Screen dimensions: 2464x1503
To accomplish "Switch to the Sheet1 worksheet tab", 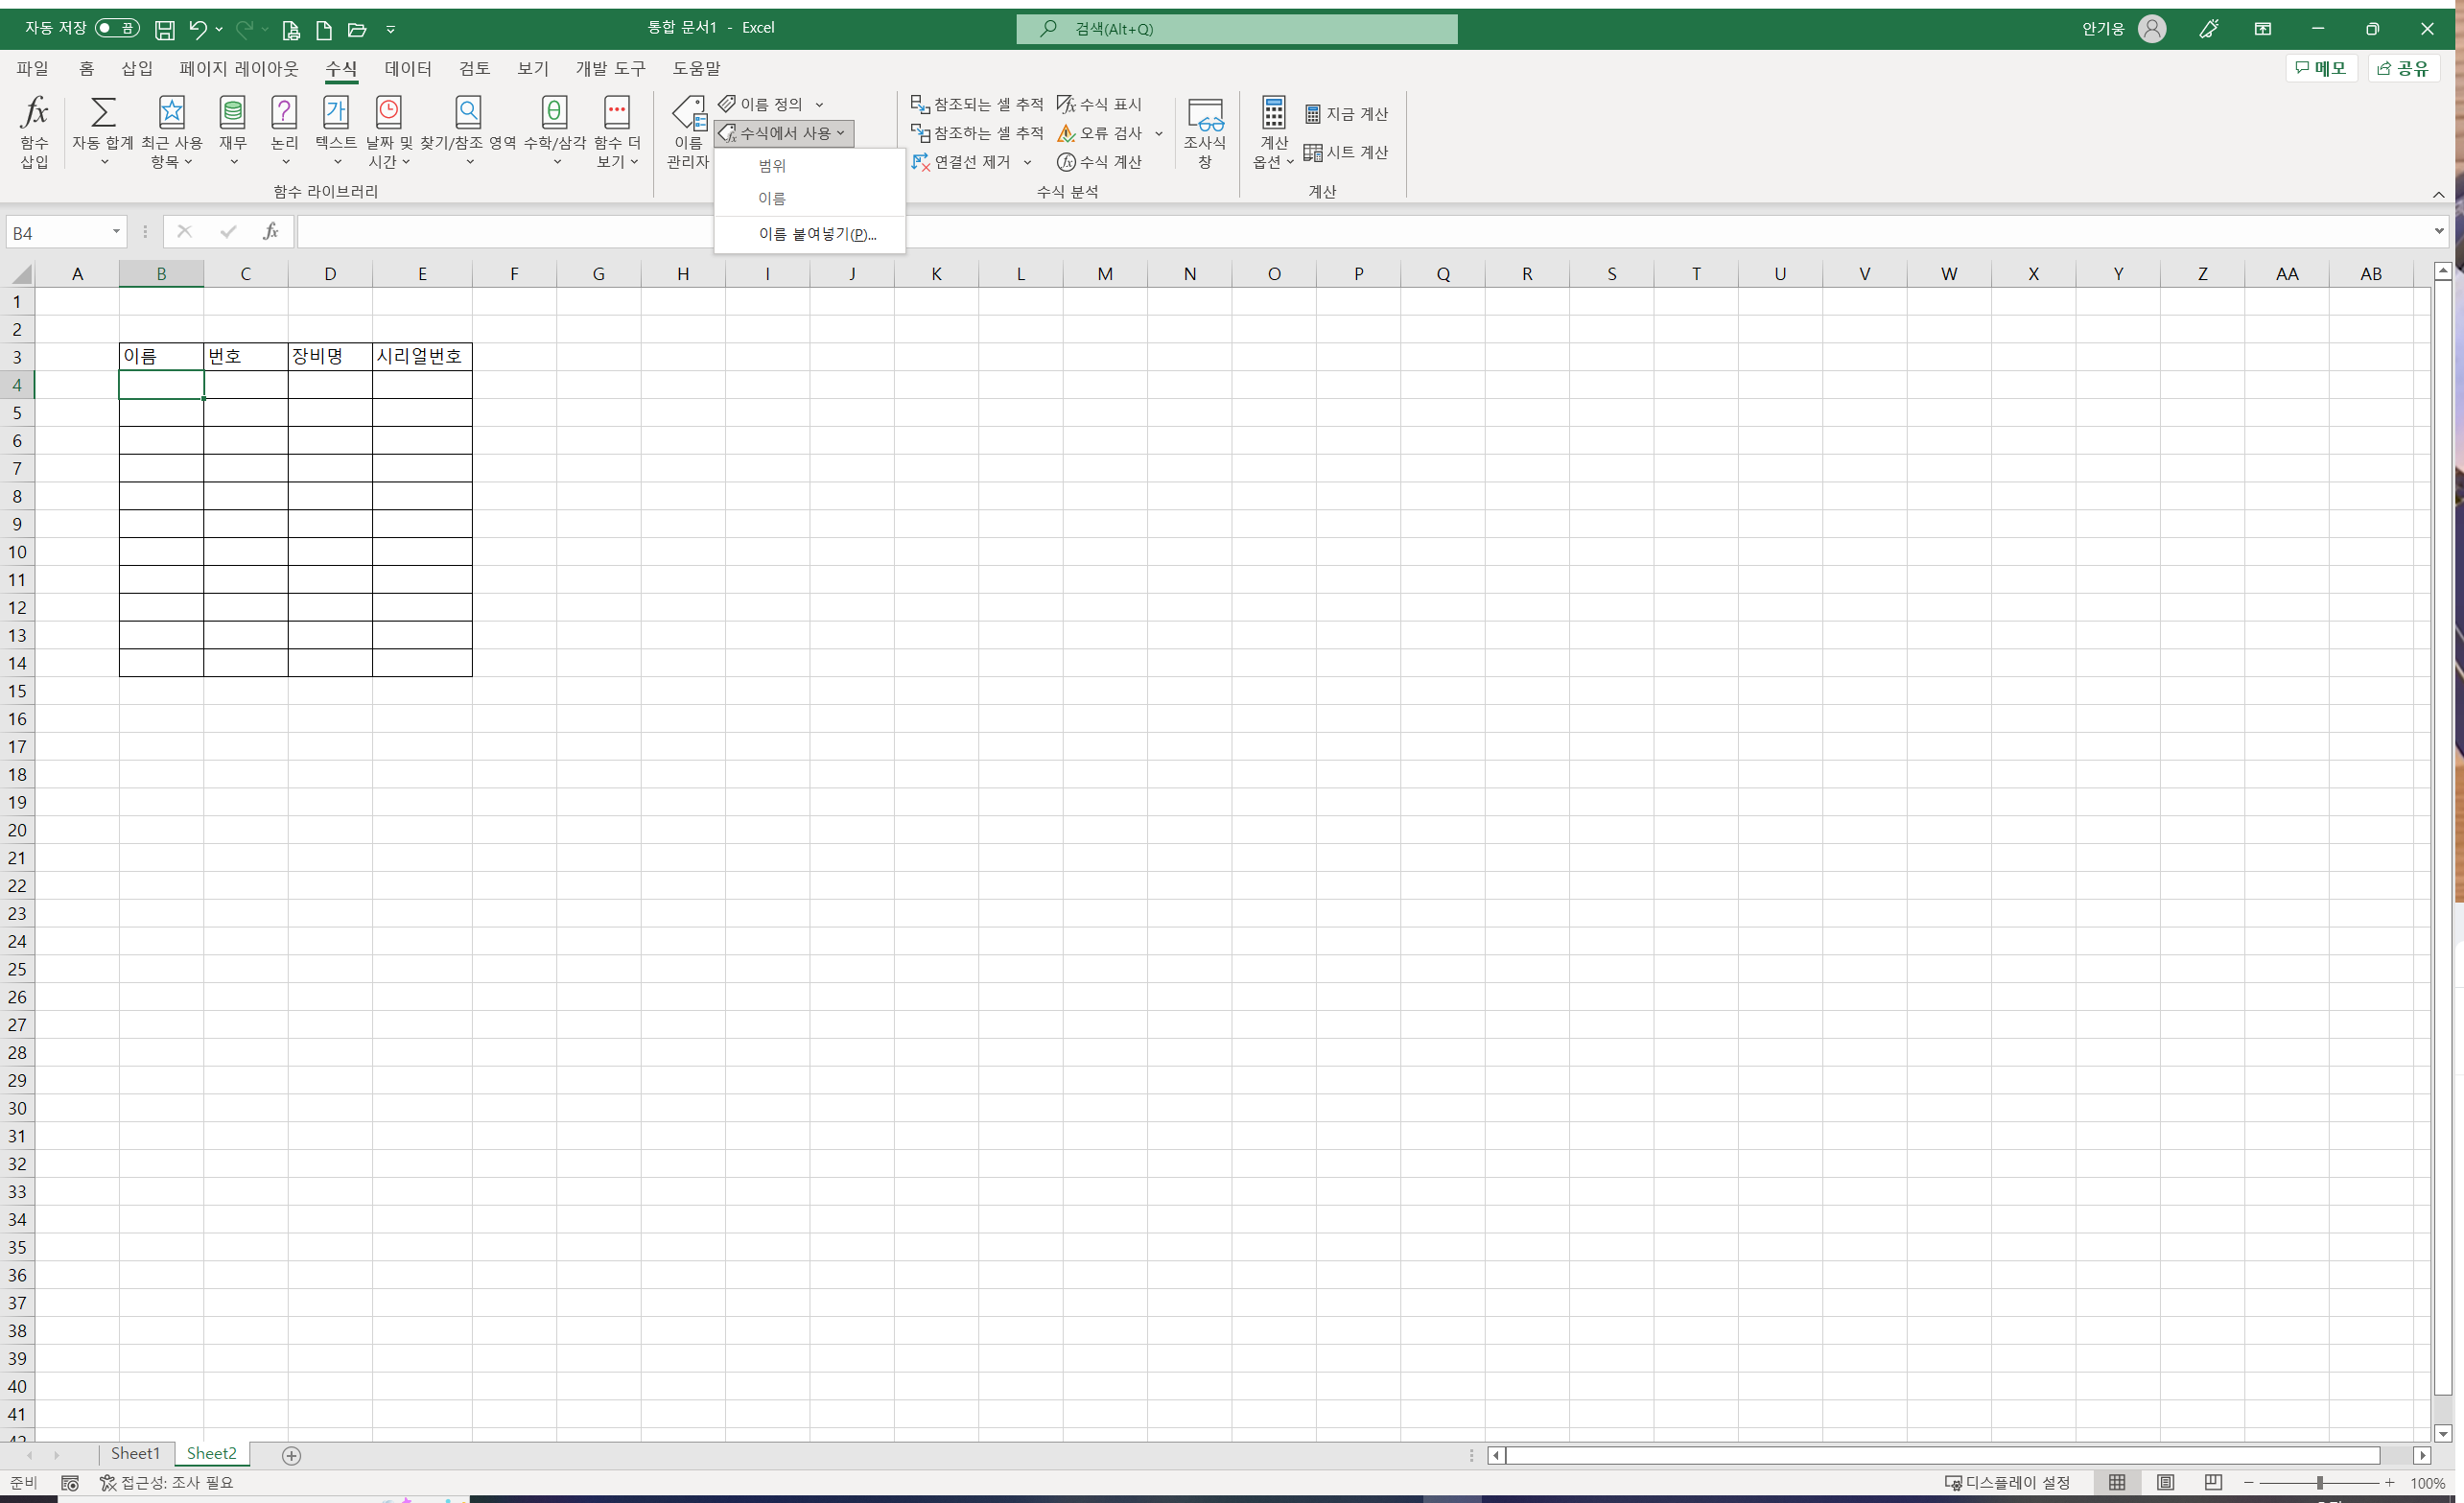I will coord(135,1454).
